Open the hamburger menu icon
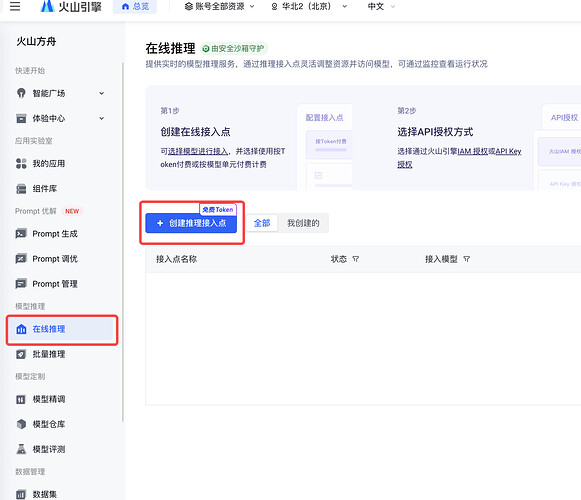 coord(15,6)
